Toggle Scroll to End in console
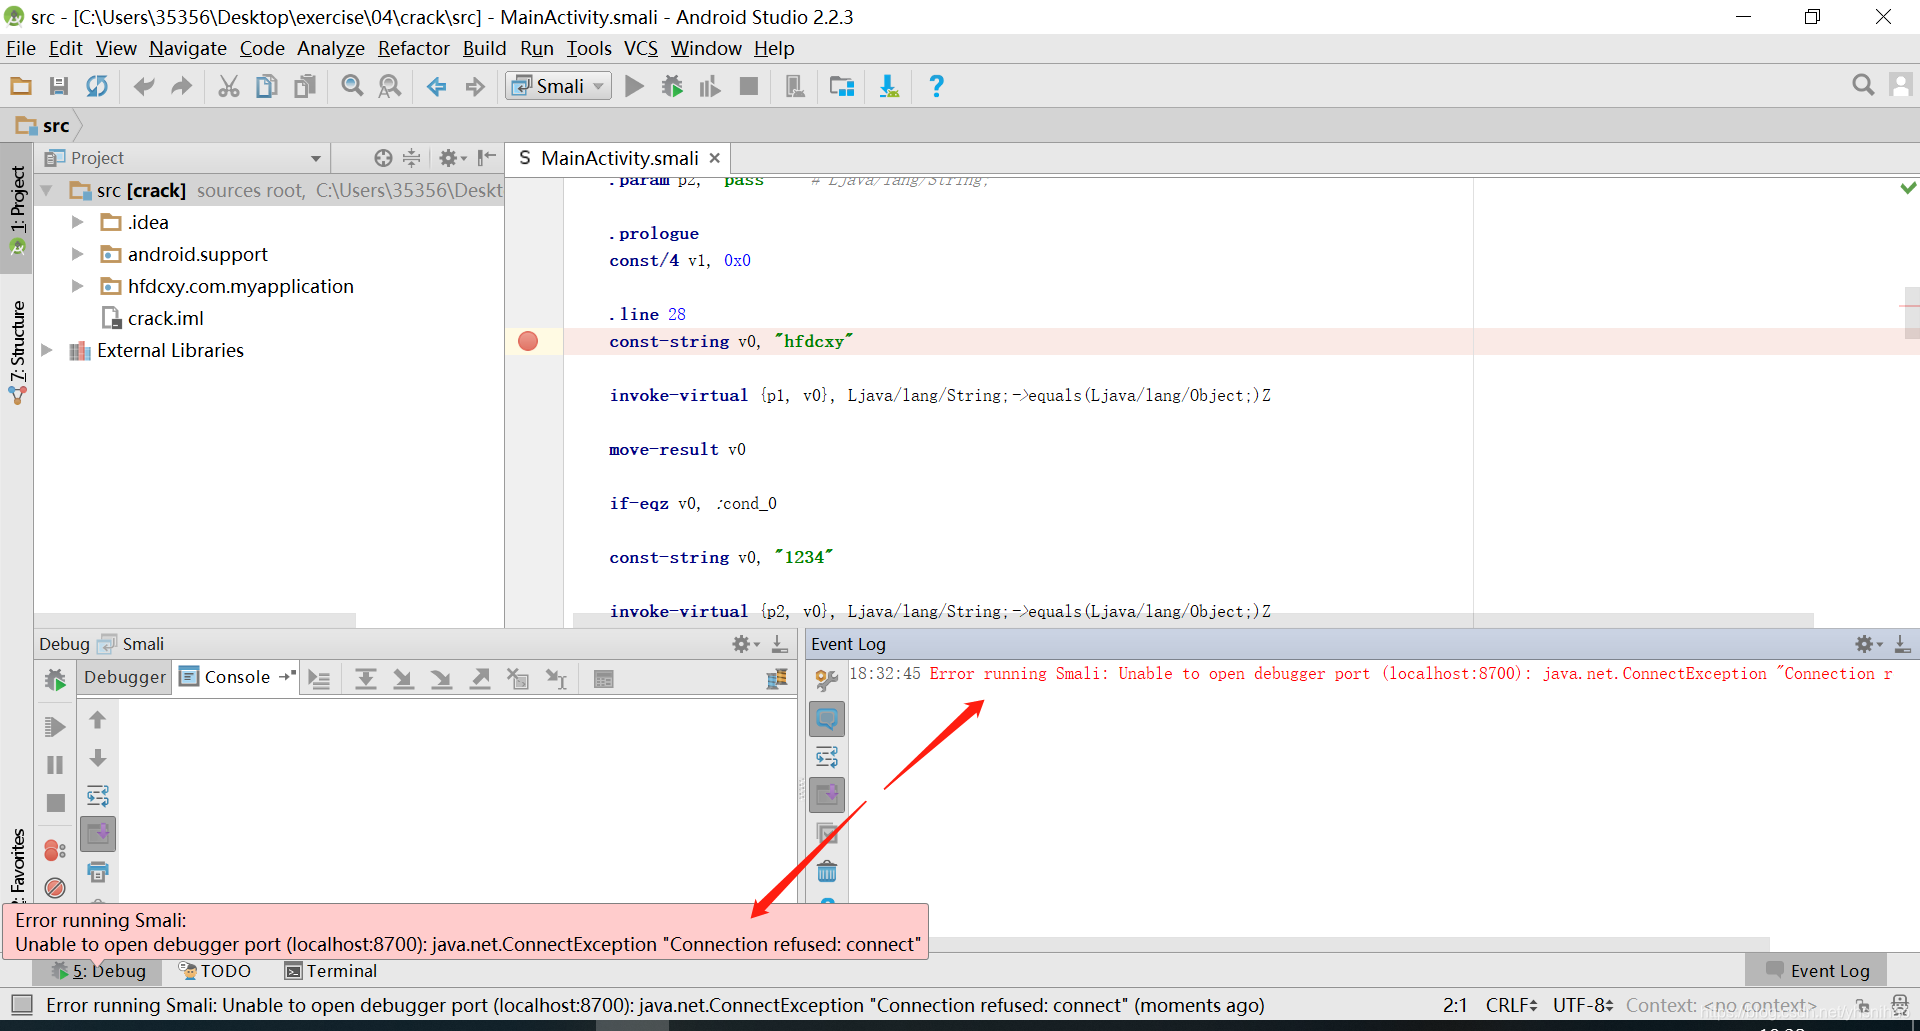The height and width of the screenshot is (1031, 1920). (x=98, y=833)
